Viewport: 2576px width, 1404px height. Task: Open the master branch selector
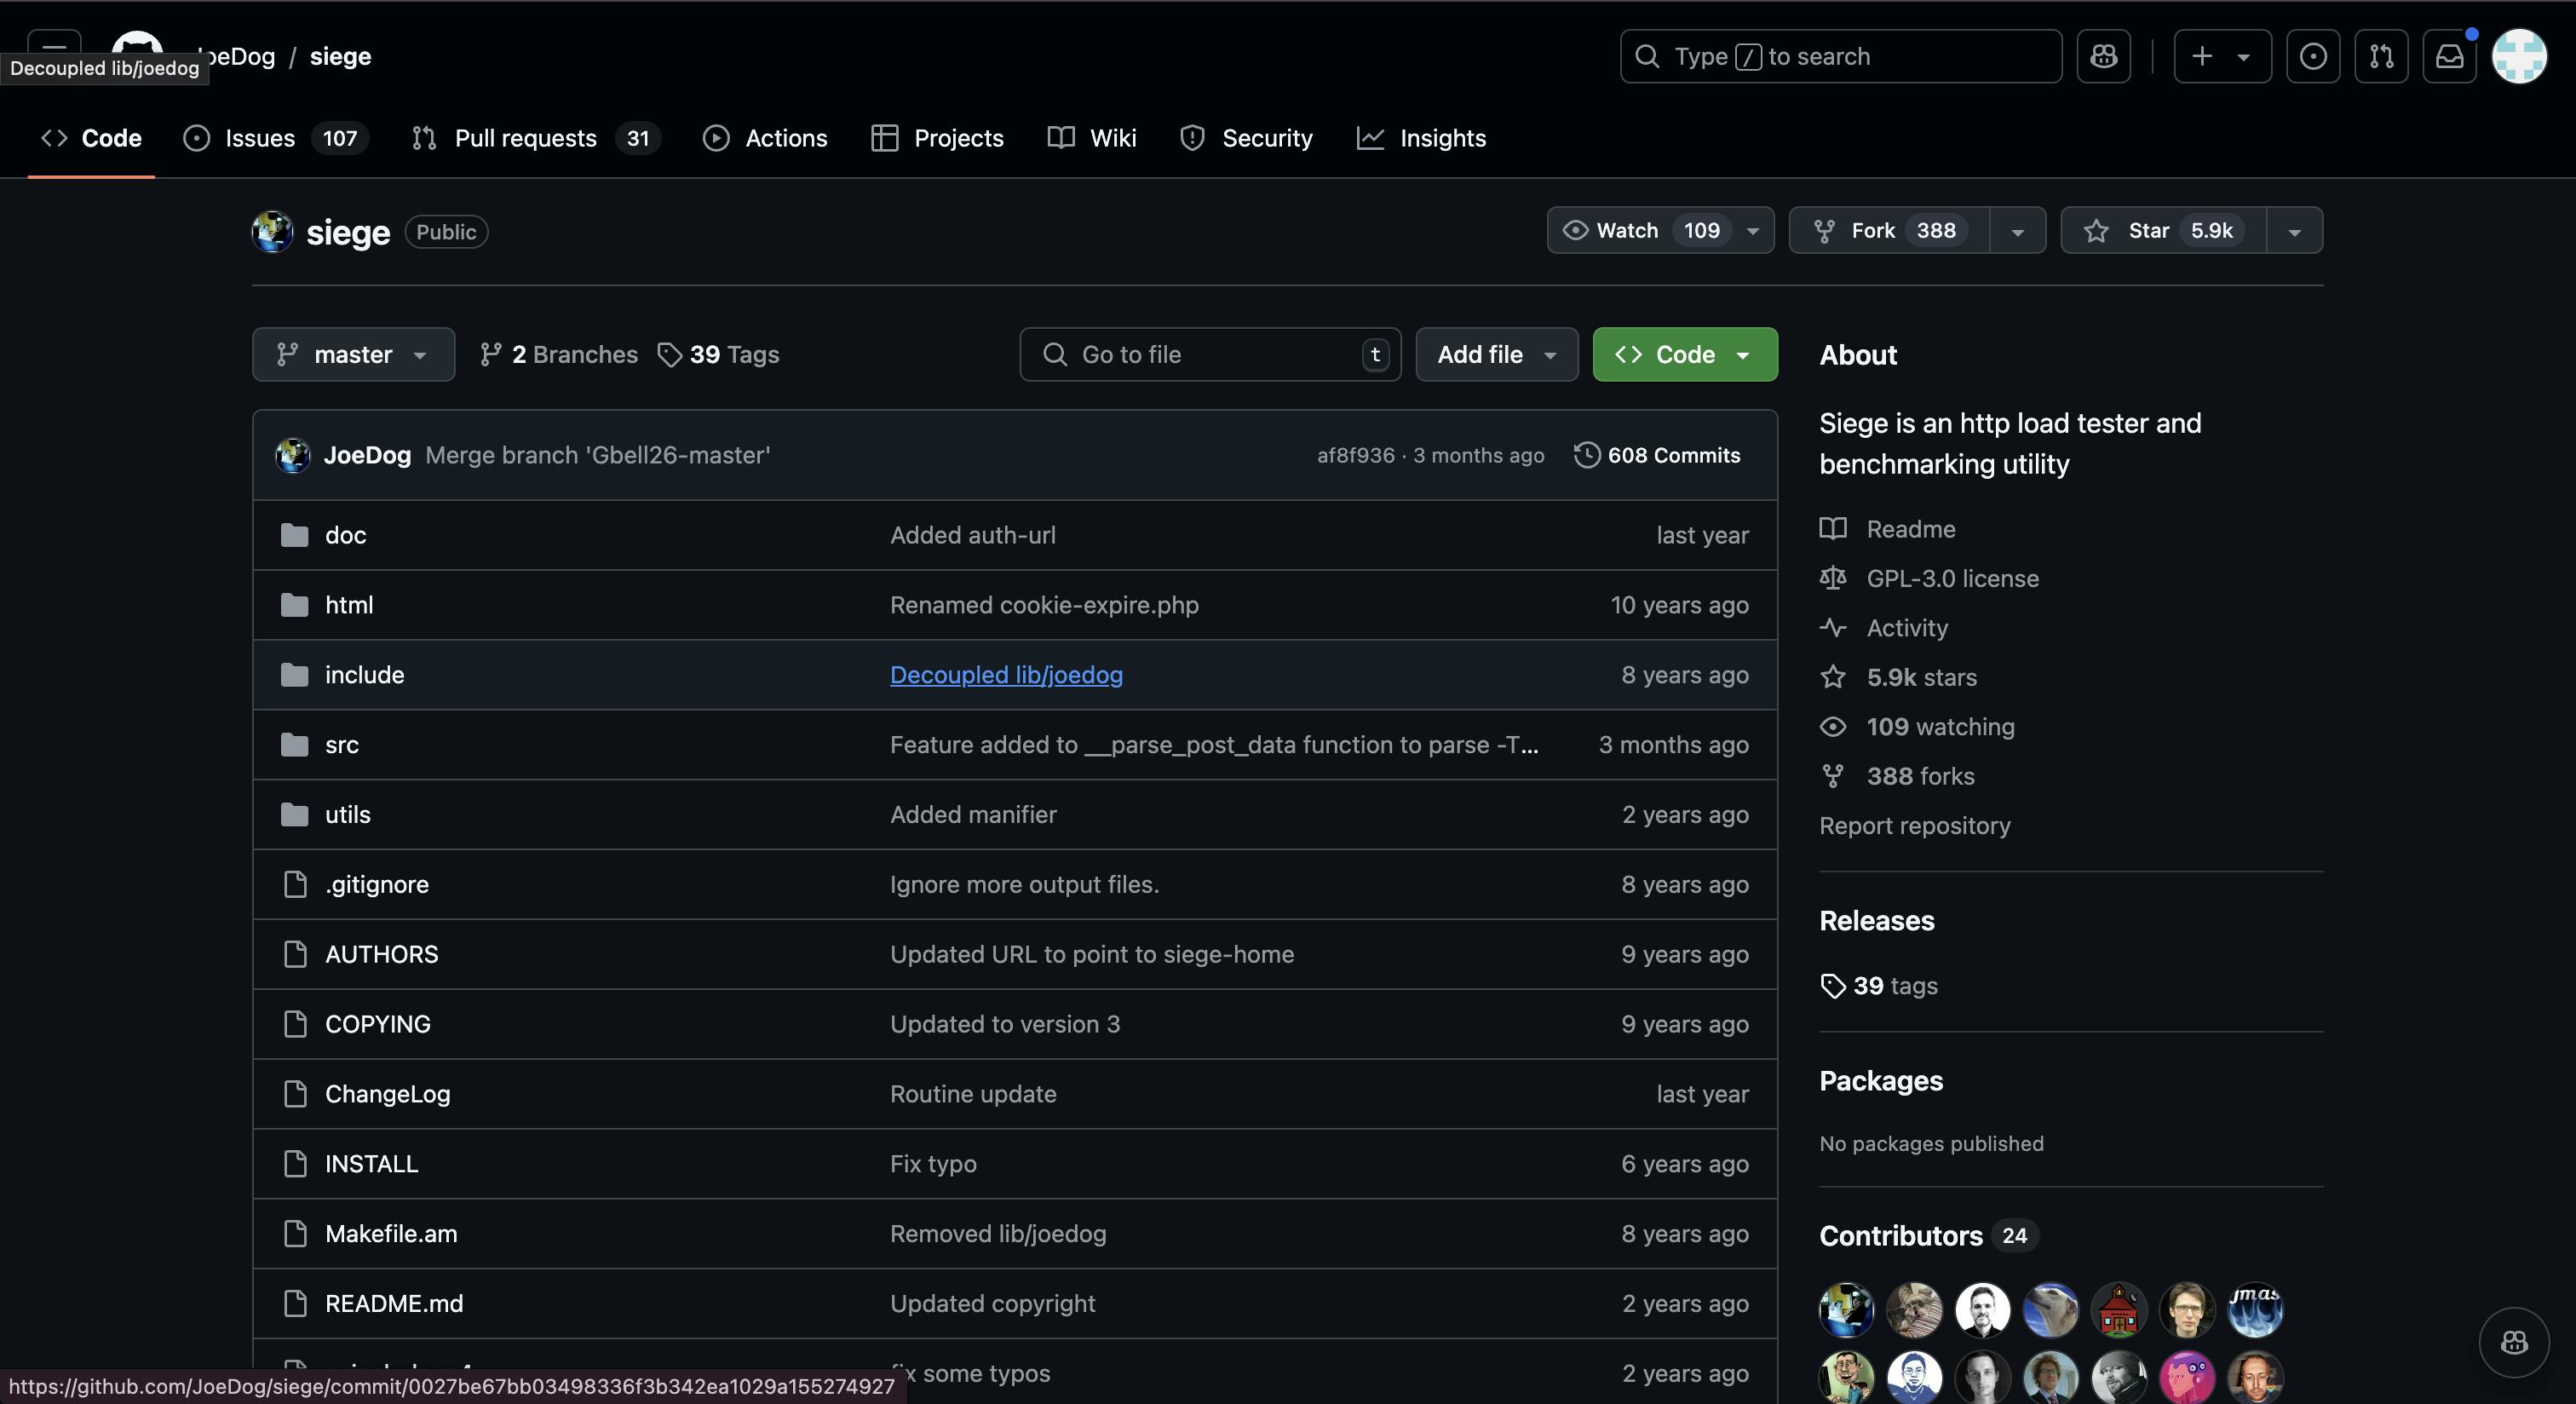click(x=353, y=354)
